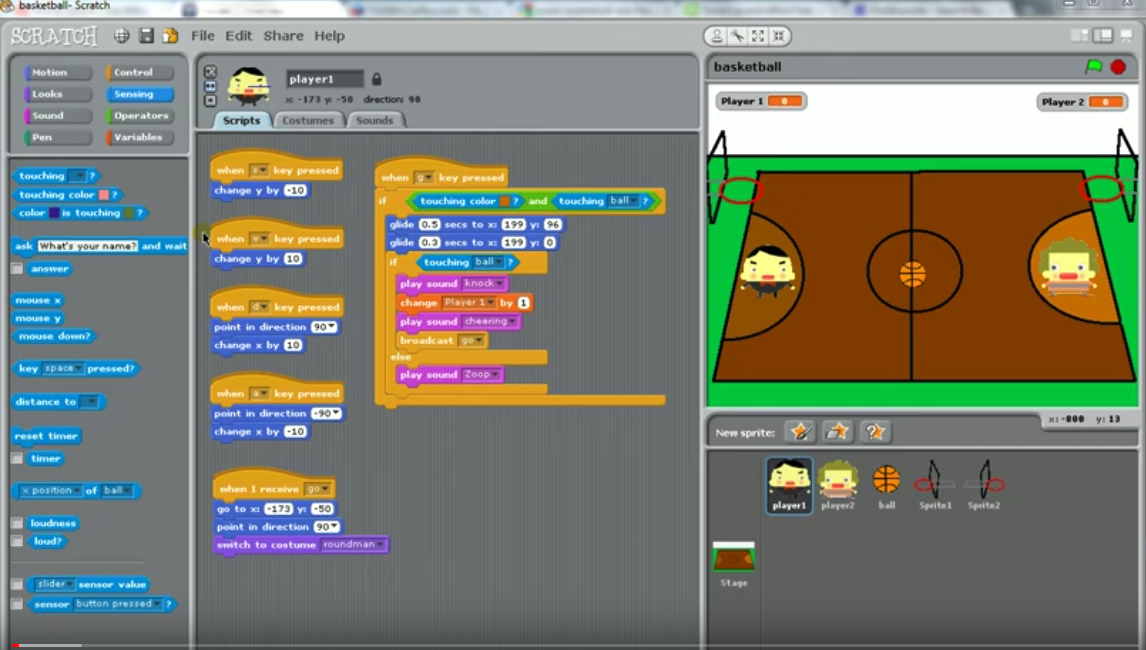This screenshot has width=1146, height=650.
Task: Open the slider sensor value dropdown
Action: 70,584
